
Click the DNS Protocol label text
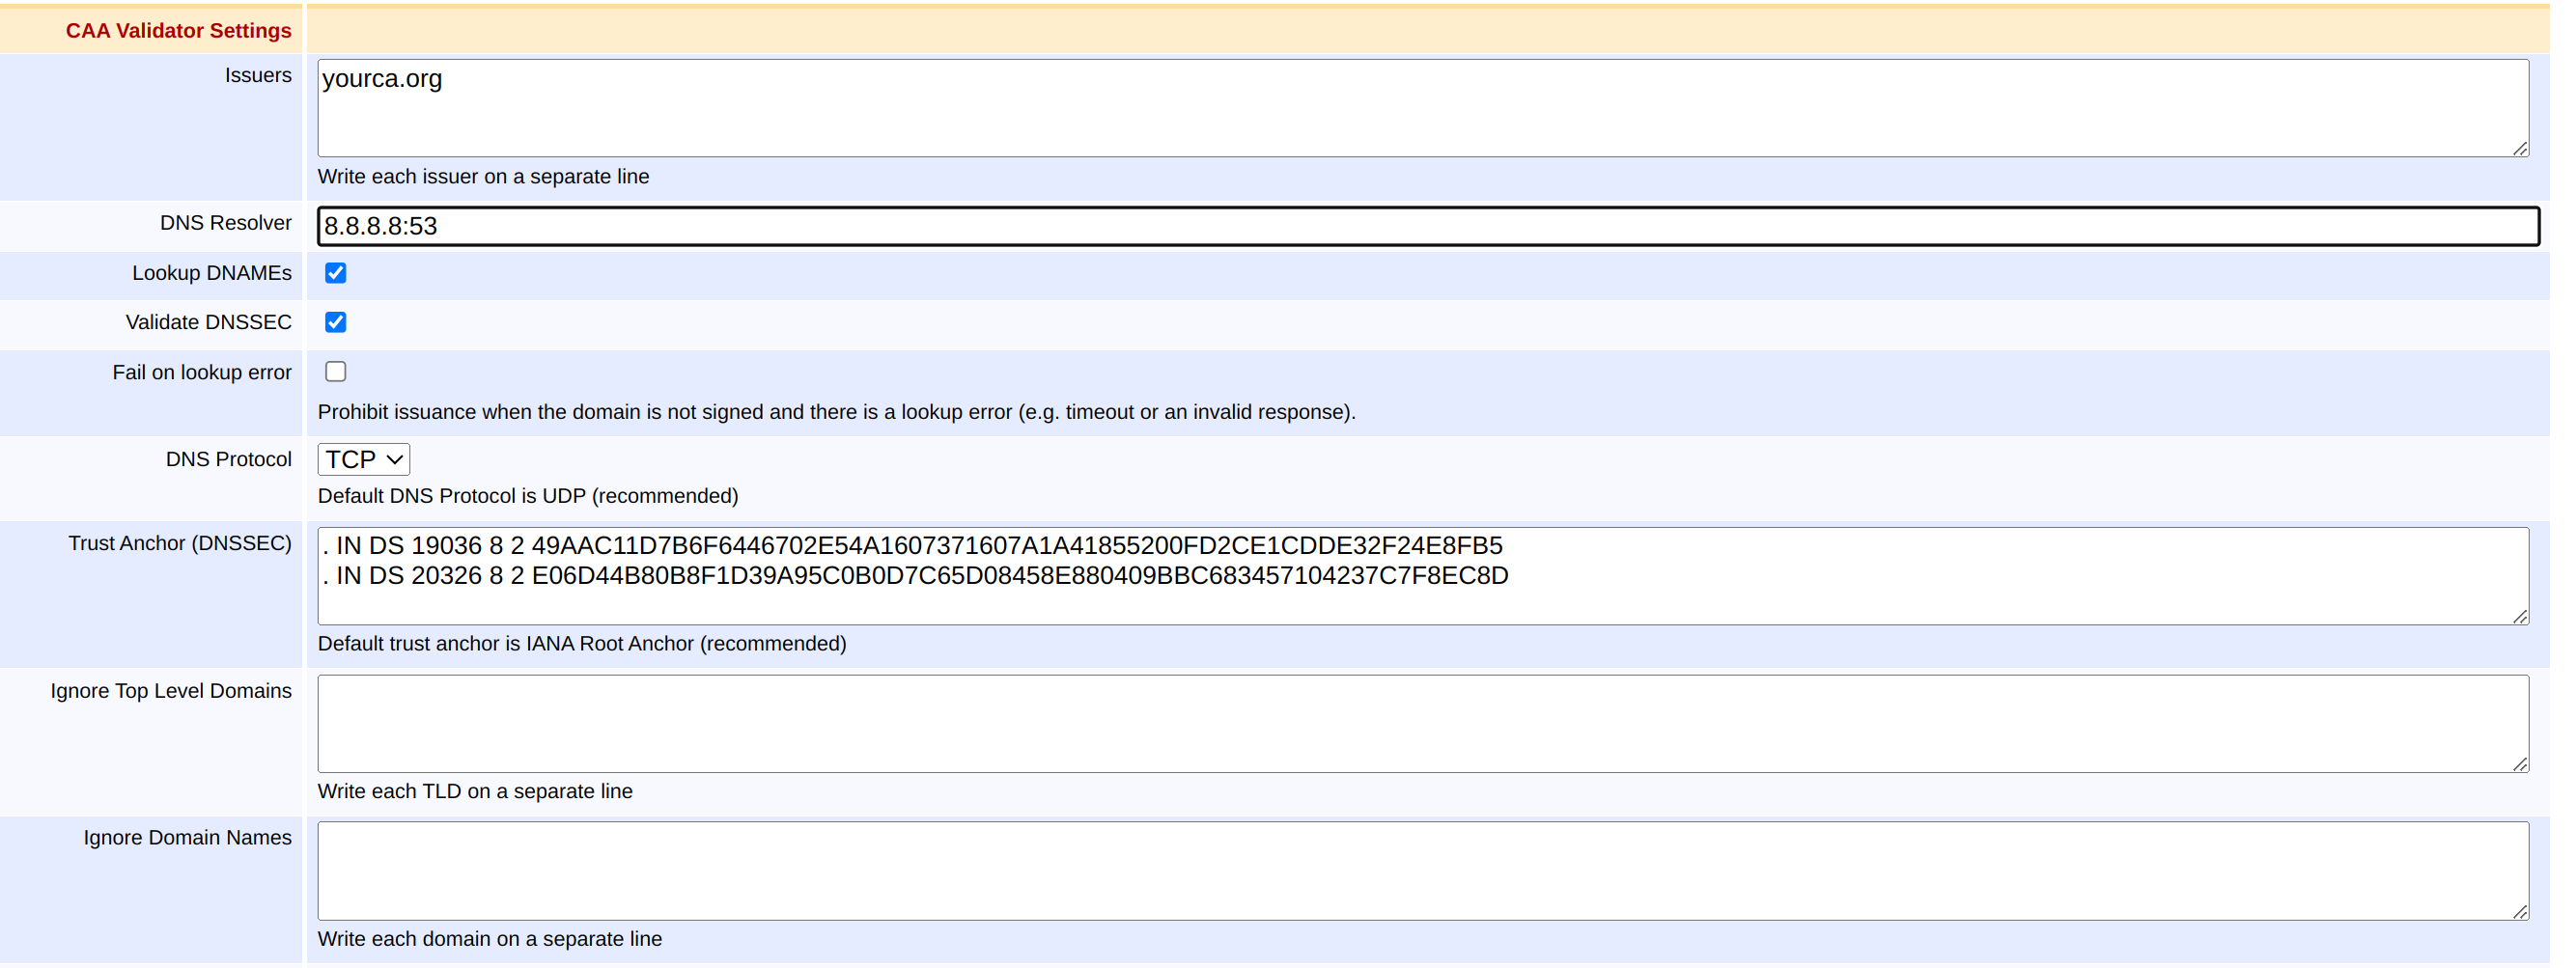(x=228, y=459)
